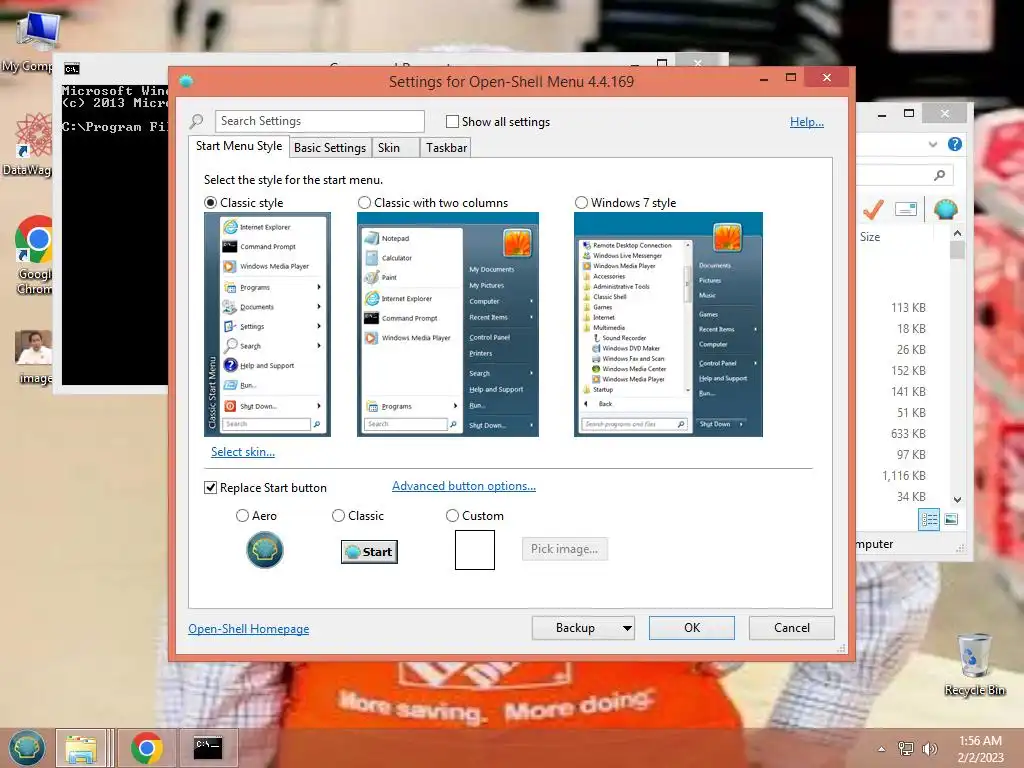Switch to Command Prompt taskbar icon
This screenshot has width=1024, height=768.
click(x=208, y=748)
